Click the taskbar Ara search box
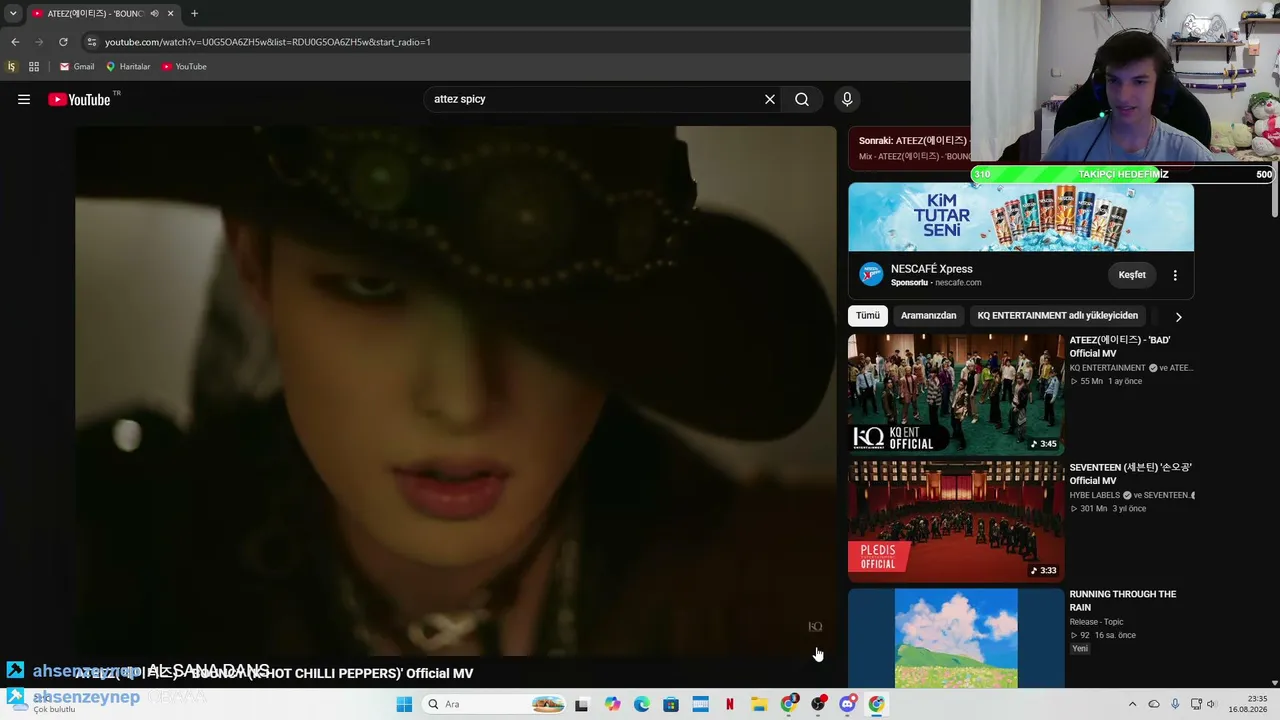1280x720 pixels. coord(493,704)
